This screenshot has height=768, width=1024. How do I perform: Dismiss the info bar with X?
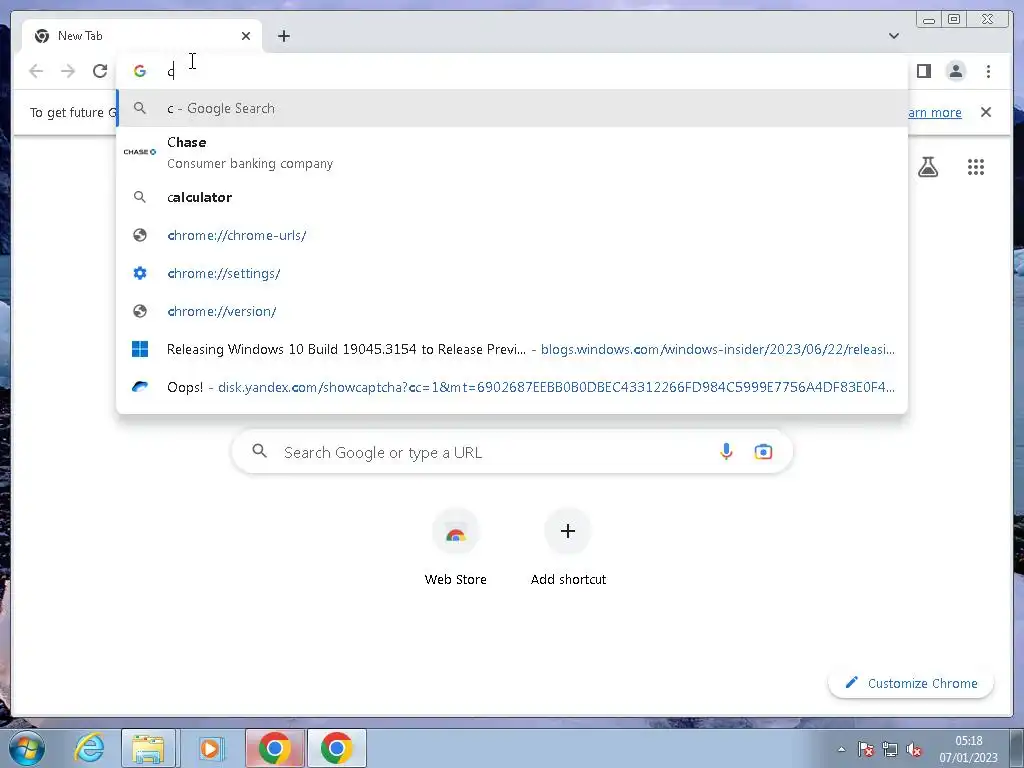986,112
